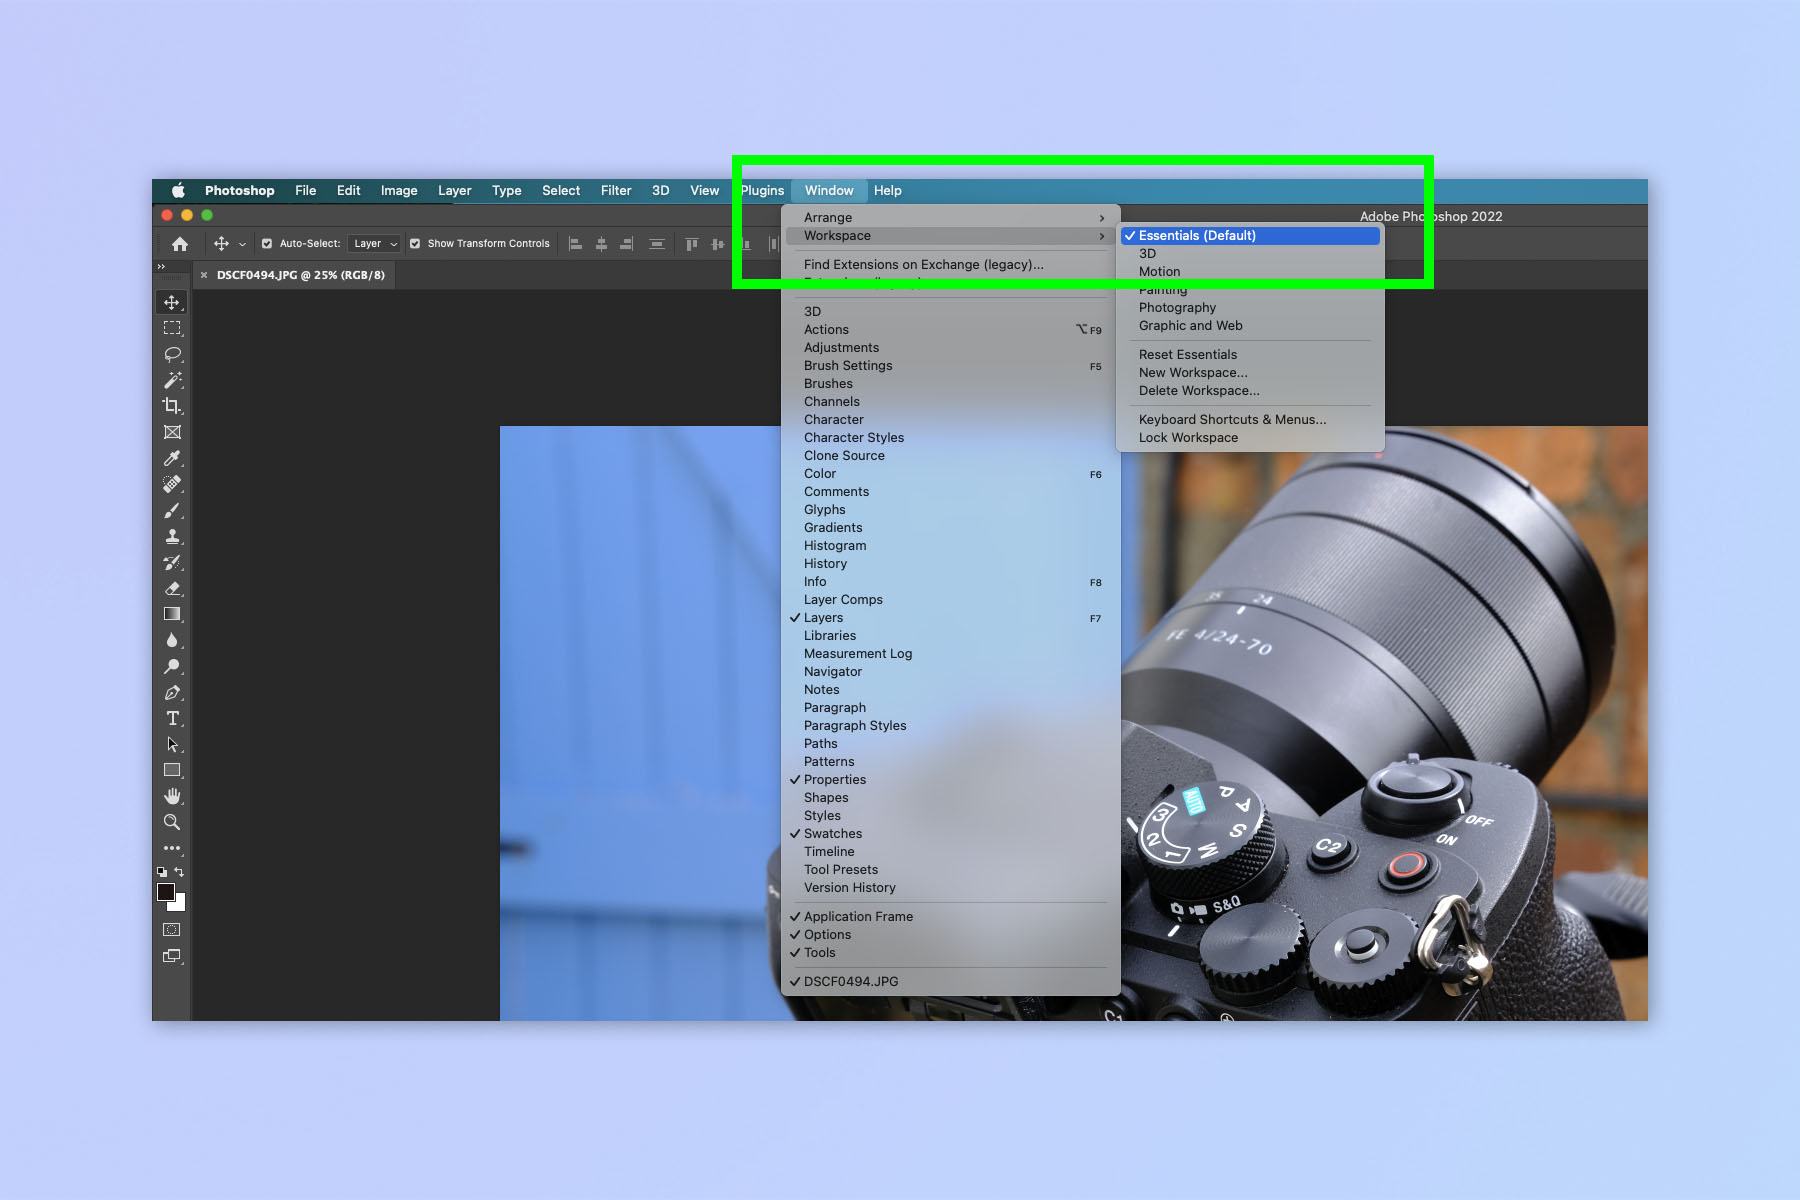
Task: Select the Pen tool
Action: click(x=172, y=692)
